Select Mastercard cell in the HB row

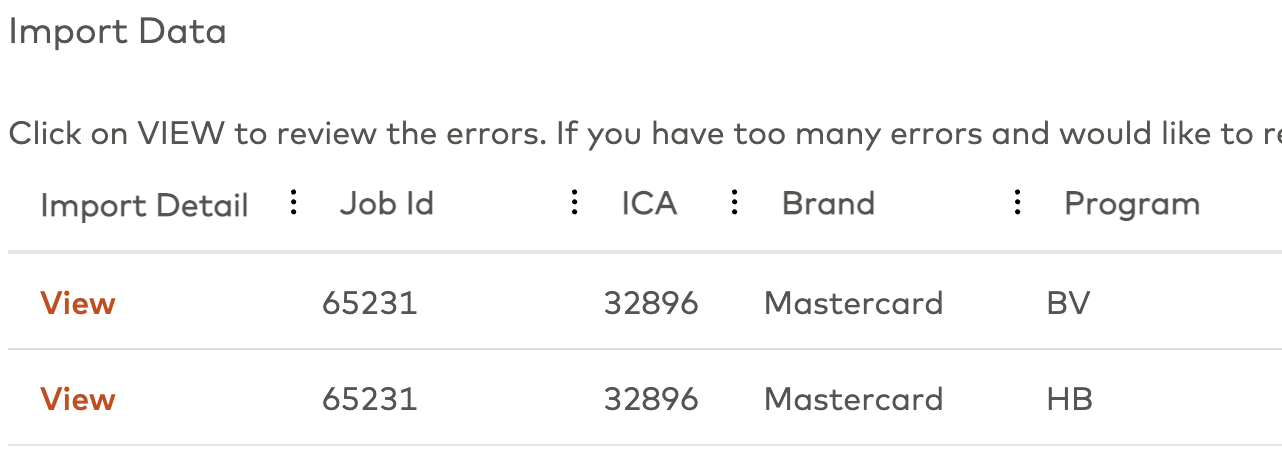click(x=853, y=399)
